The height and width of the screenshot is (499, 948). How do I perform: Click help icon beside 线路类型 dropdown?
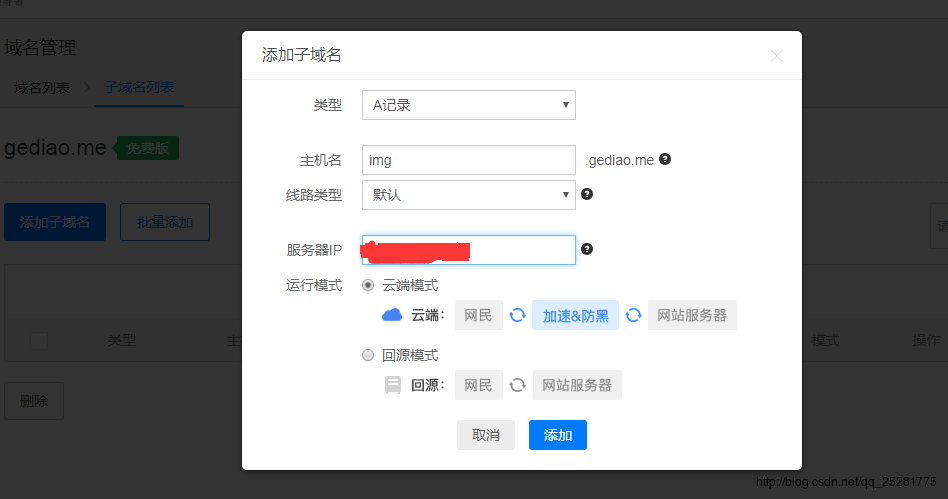click(587, 194)
